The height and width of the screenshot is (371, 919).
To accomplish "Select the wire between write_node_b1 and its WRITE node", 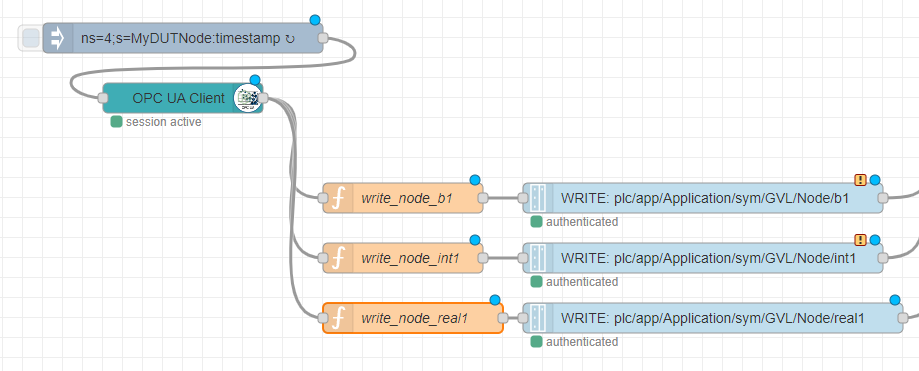I will (503, 198).
